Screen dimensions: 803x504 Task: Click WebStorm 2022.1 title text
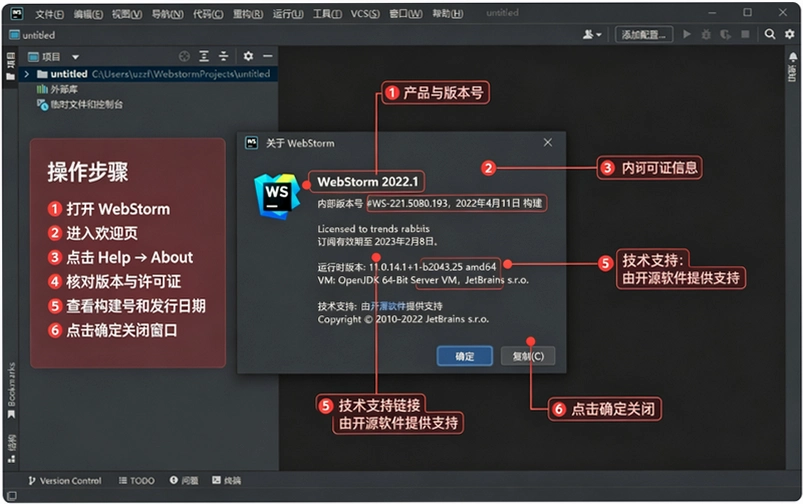point(367,182)
